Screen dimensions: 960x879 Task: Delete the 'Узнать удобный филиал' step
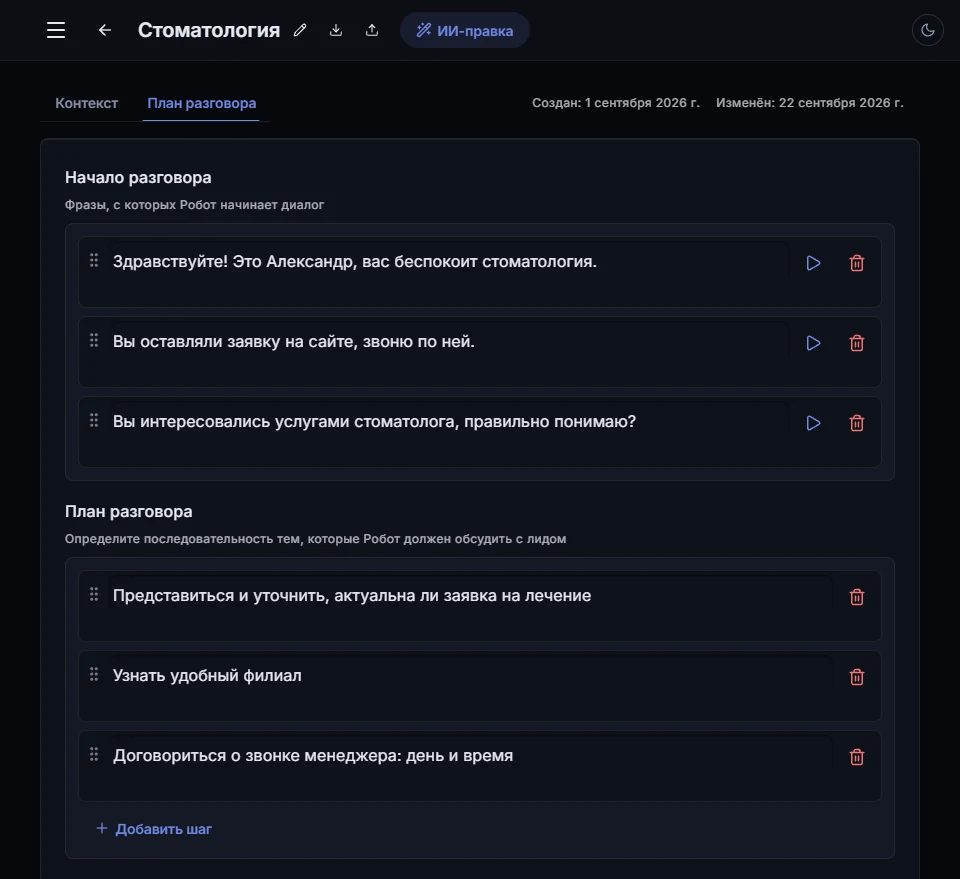click(x=857, y=678)
